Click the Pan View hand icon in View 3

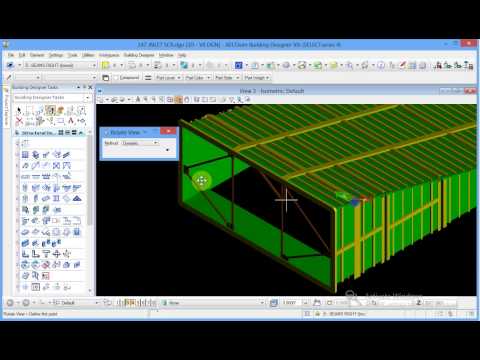point(187,99)
